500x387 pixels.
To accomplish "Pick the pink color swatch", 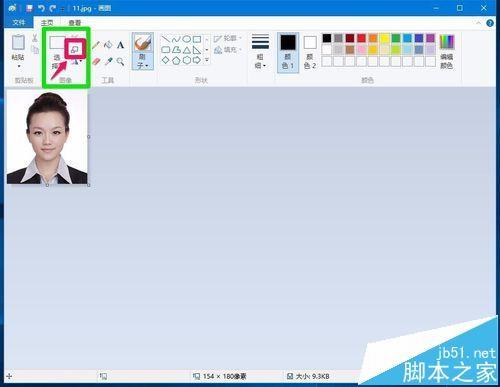I will point(361,50).
